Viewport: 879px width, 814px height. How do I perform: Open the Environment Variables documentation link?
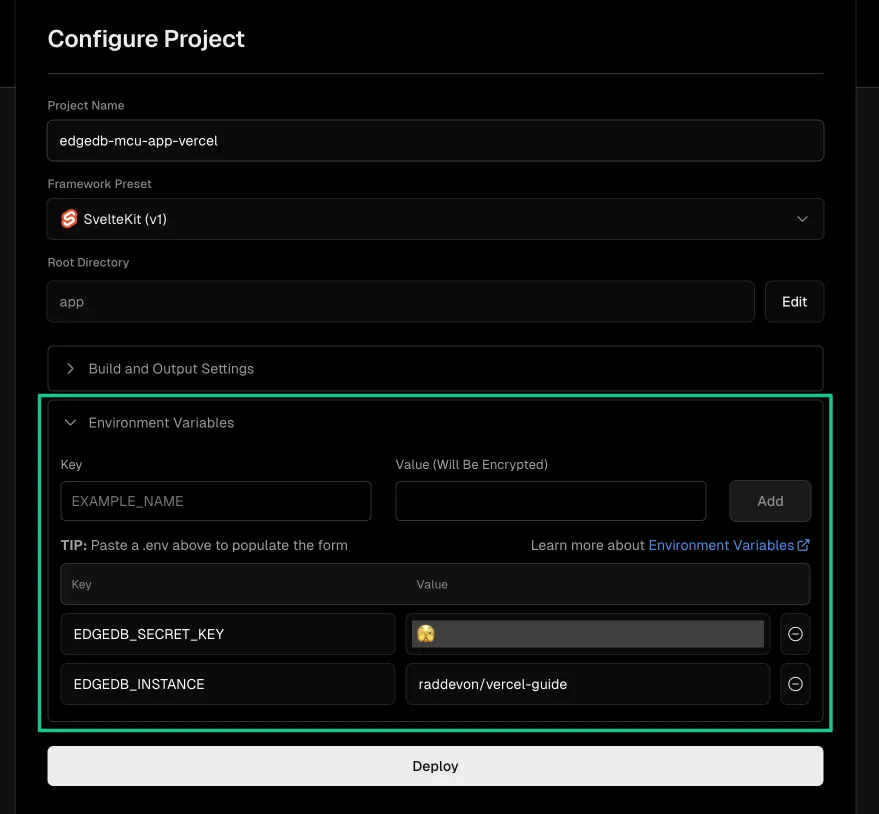click(x=723, y=545)
